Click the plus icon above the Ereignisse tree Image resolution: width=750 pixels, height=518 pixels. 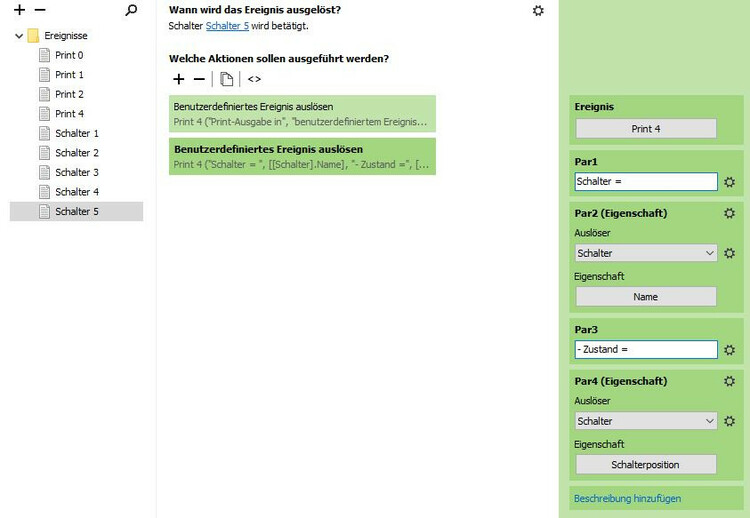tap(20, 10)
